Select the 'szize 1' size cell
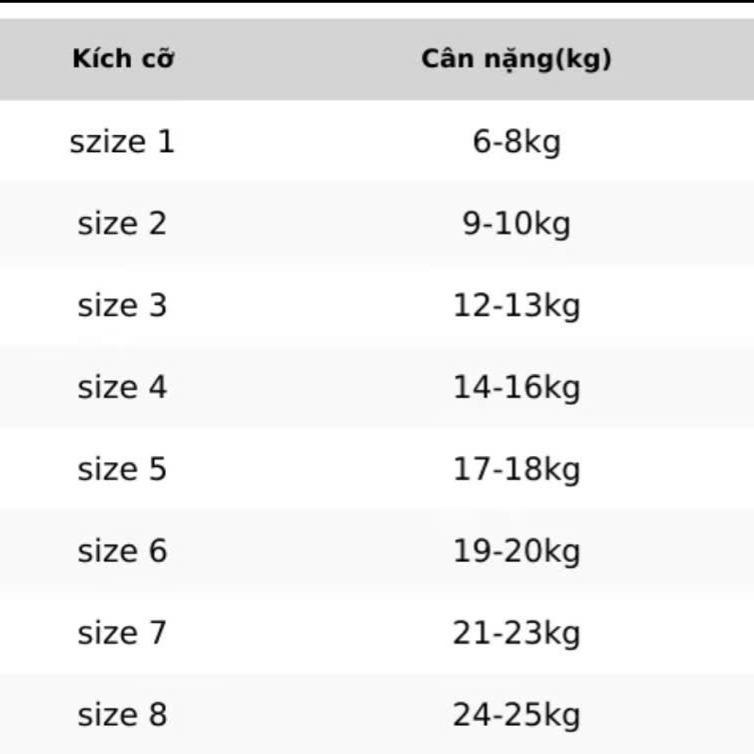754x754 pixels. point(122,142)
